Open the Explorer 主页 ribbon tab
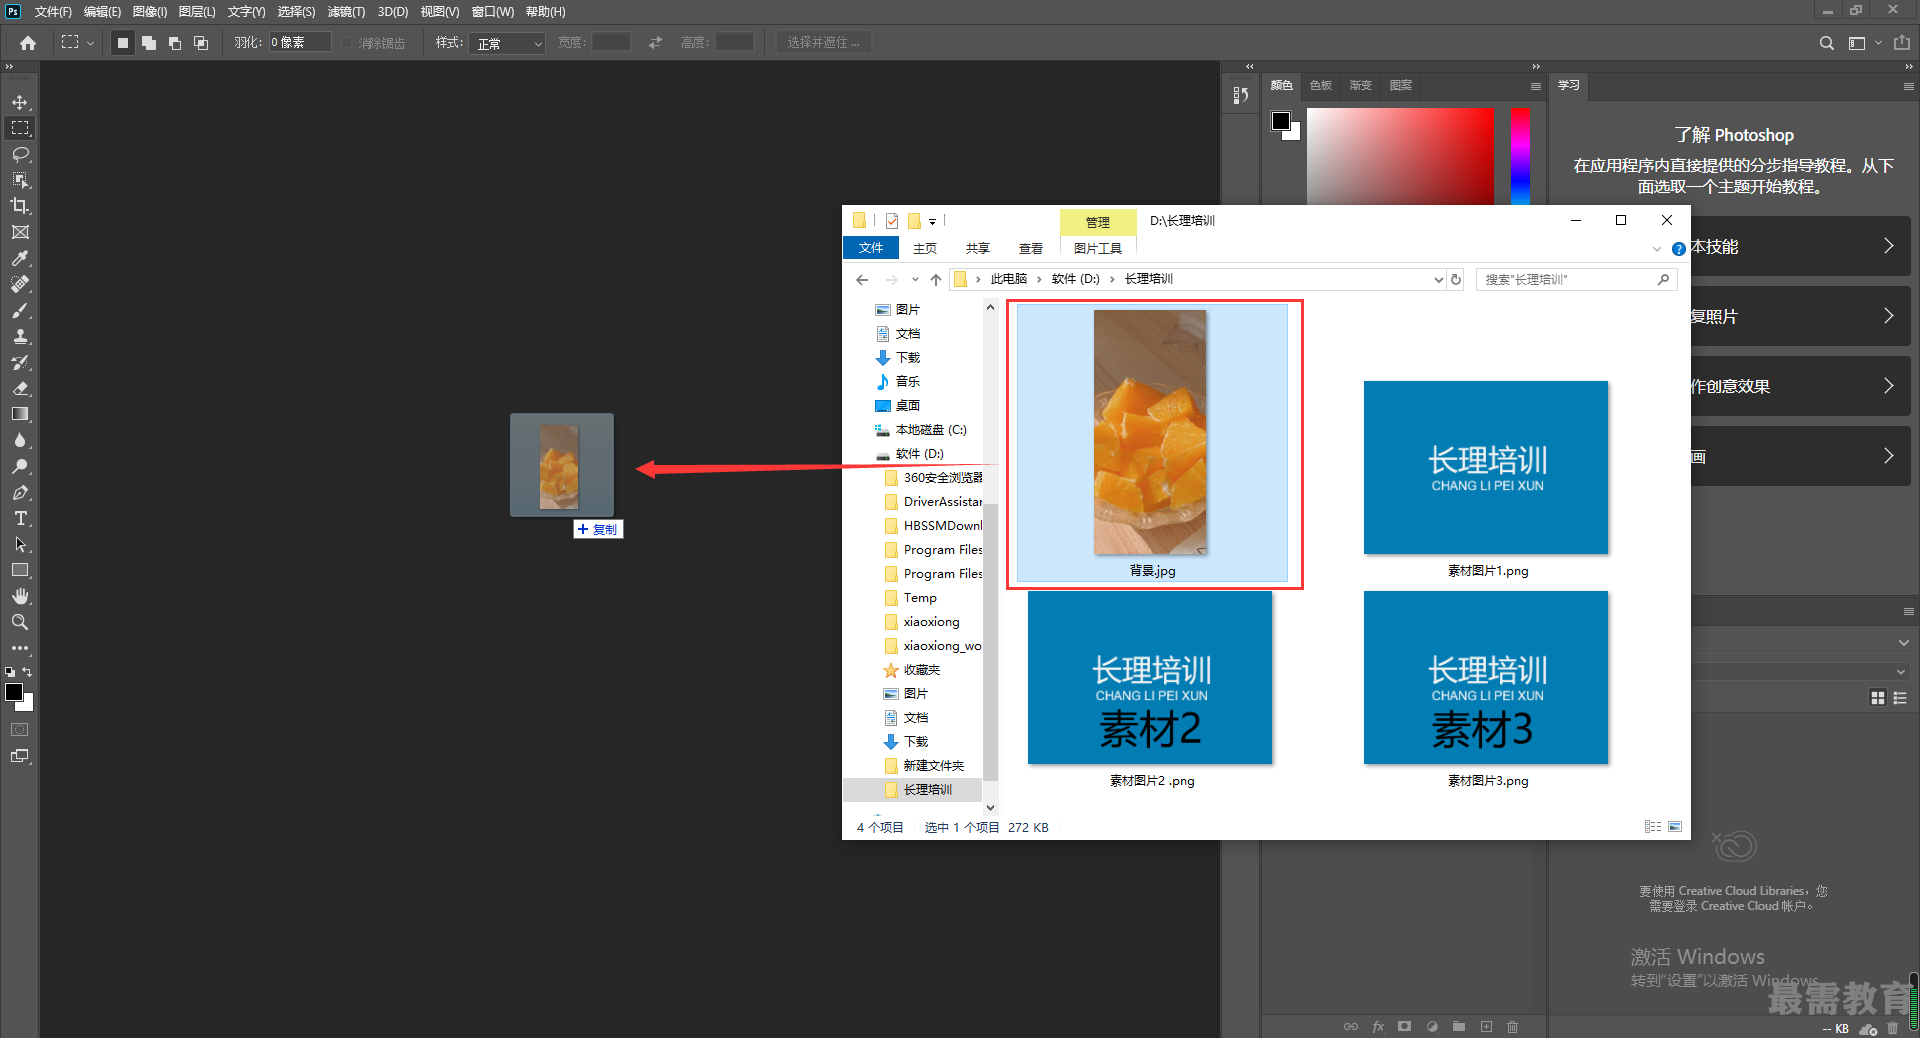The width and height of the screenshot is (1920, 1038). click(925, 248)
